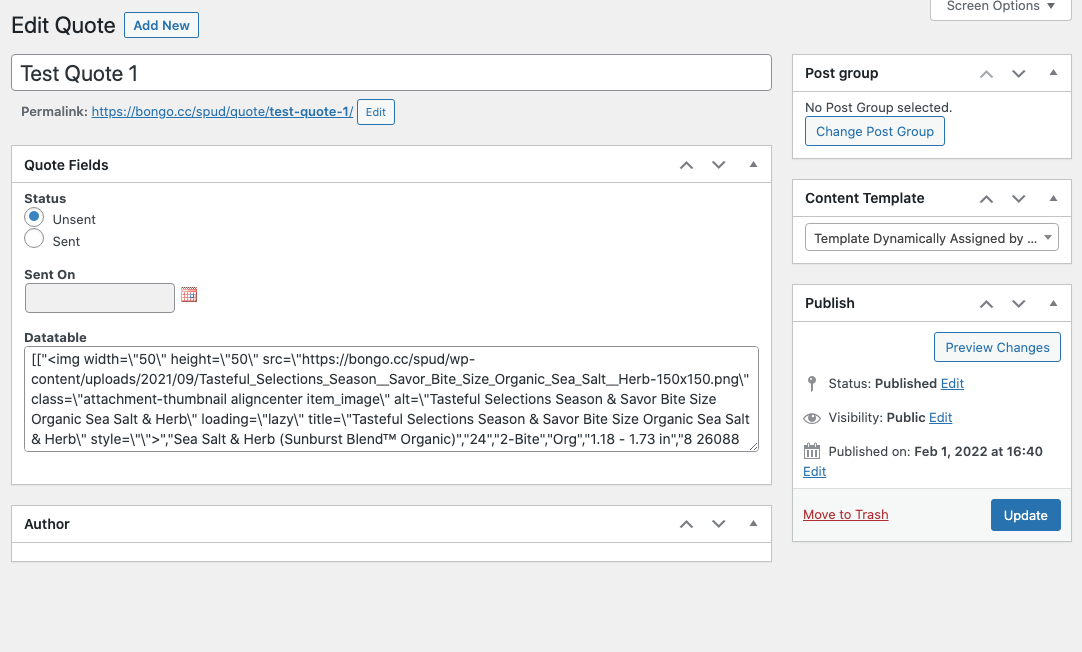Viewport: 1082px width, 652px height.
Task: Click the Edit Quote page heading
Action: point(63,26)
